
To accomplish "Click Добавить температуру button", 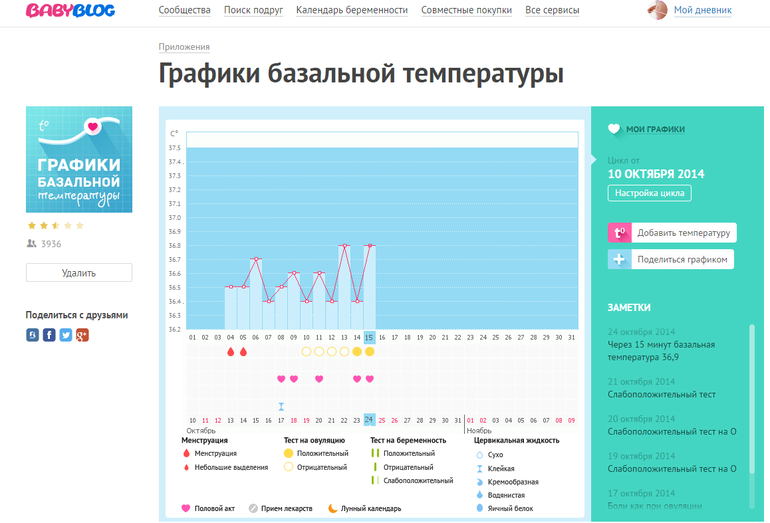I will point(672,233).
